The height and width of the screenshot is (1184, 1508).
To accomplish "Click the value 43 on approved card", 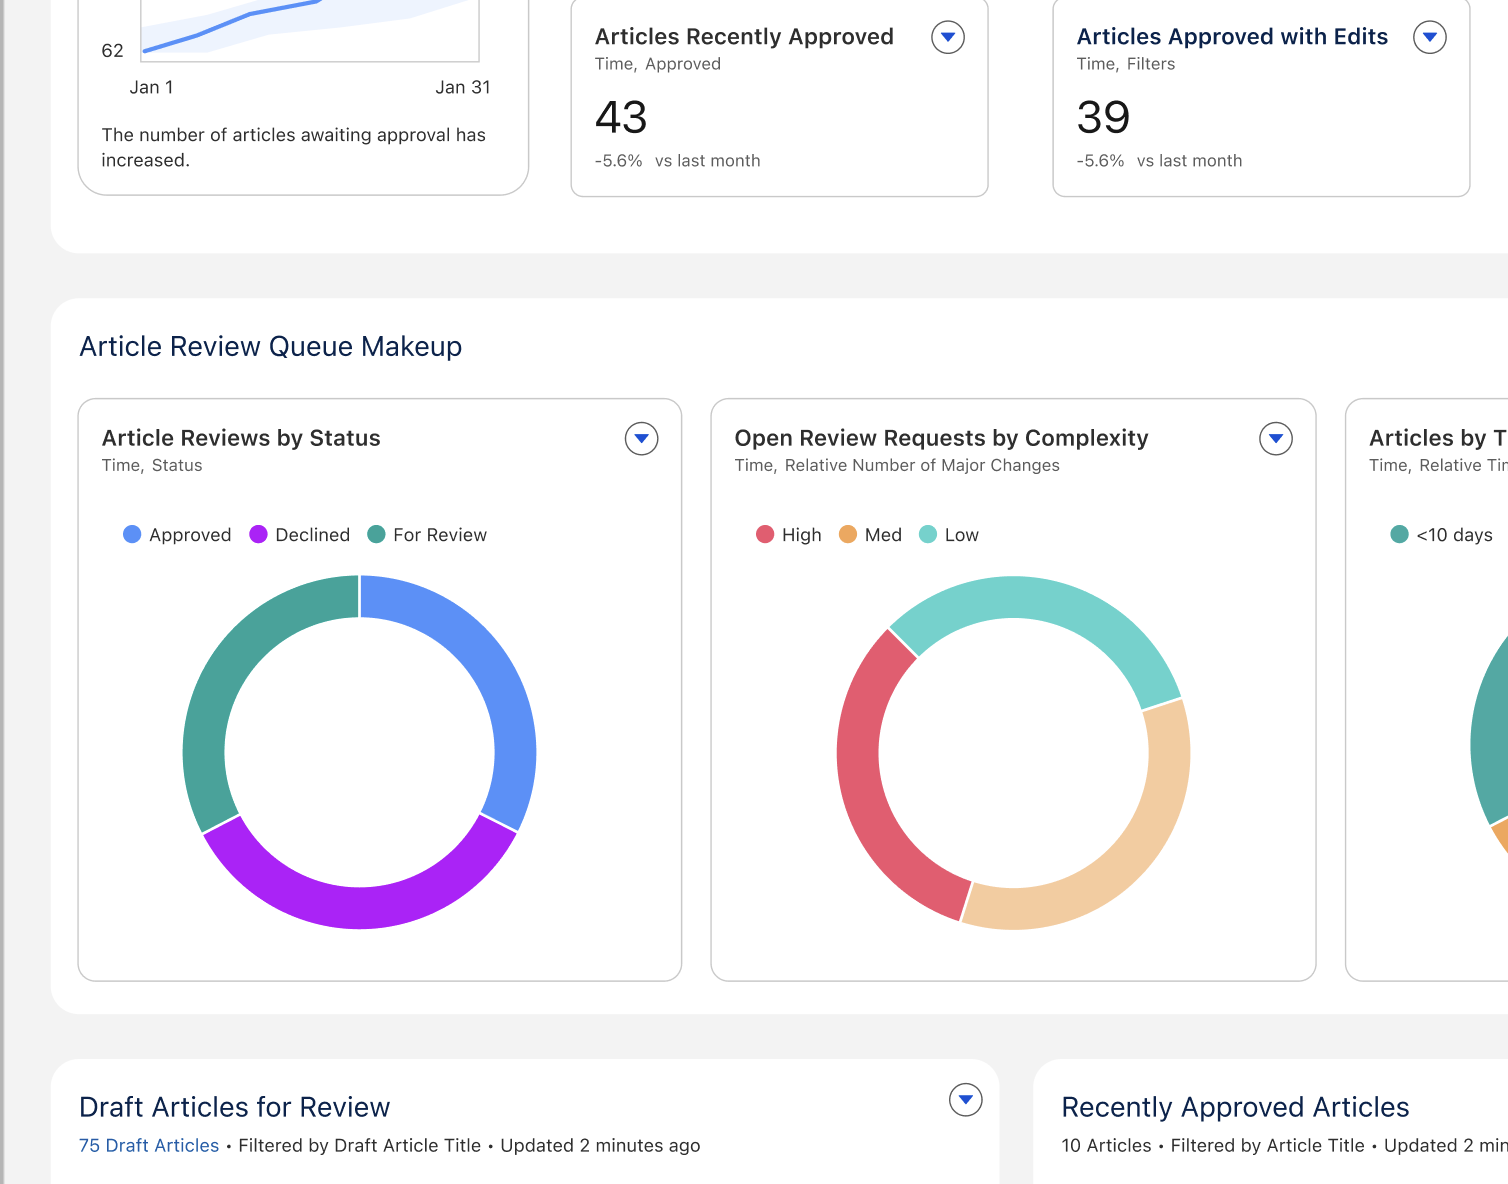I will click(621, 118).
